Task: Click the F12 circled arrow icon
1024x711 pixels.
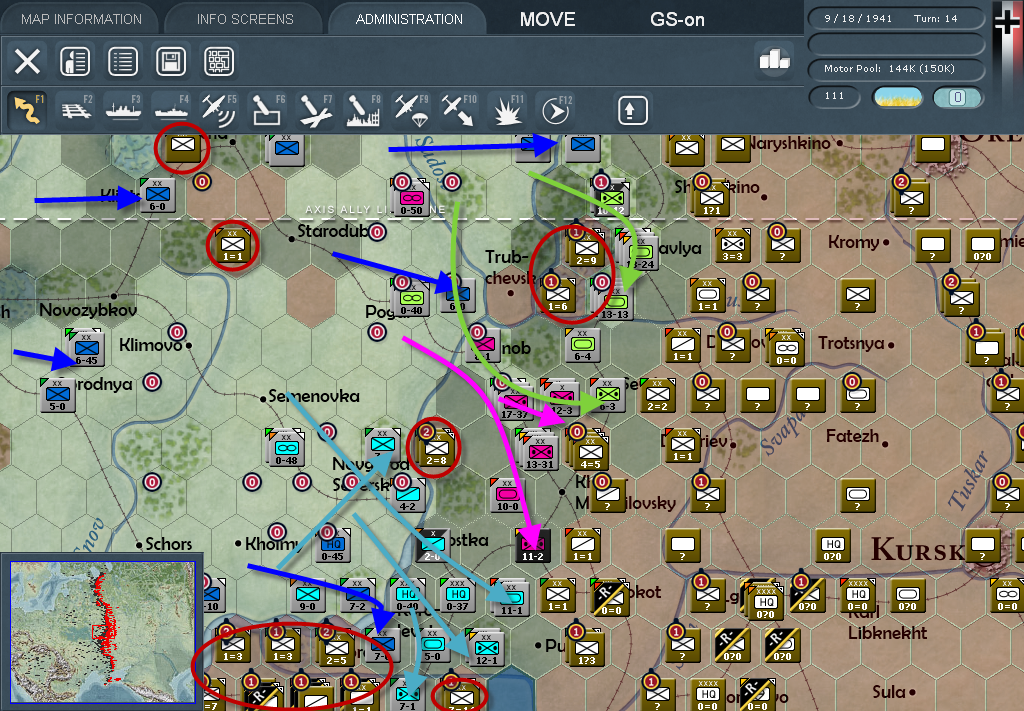Action: click(556, 109)
